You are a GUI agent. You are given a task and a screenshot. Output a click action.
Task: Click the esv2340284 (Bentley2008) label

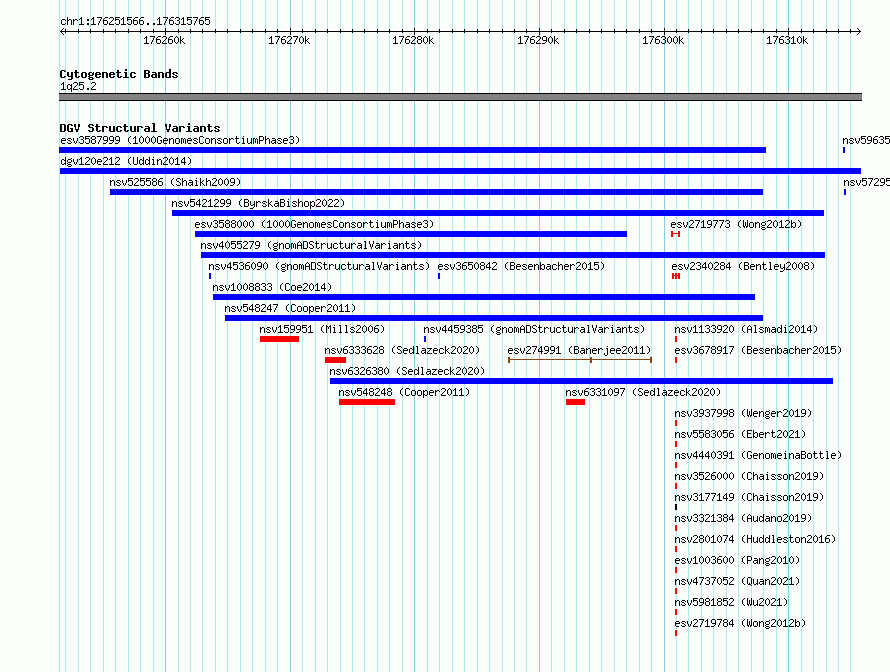pyautogui.click(x=743, y=266)
